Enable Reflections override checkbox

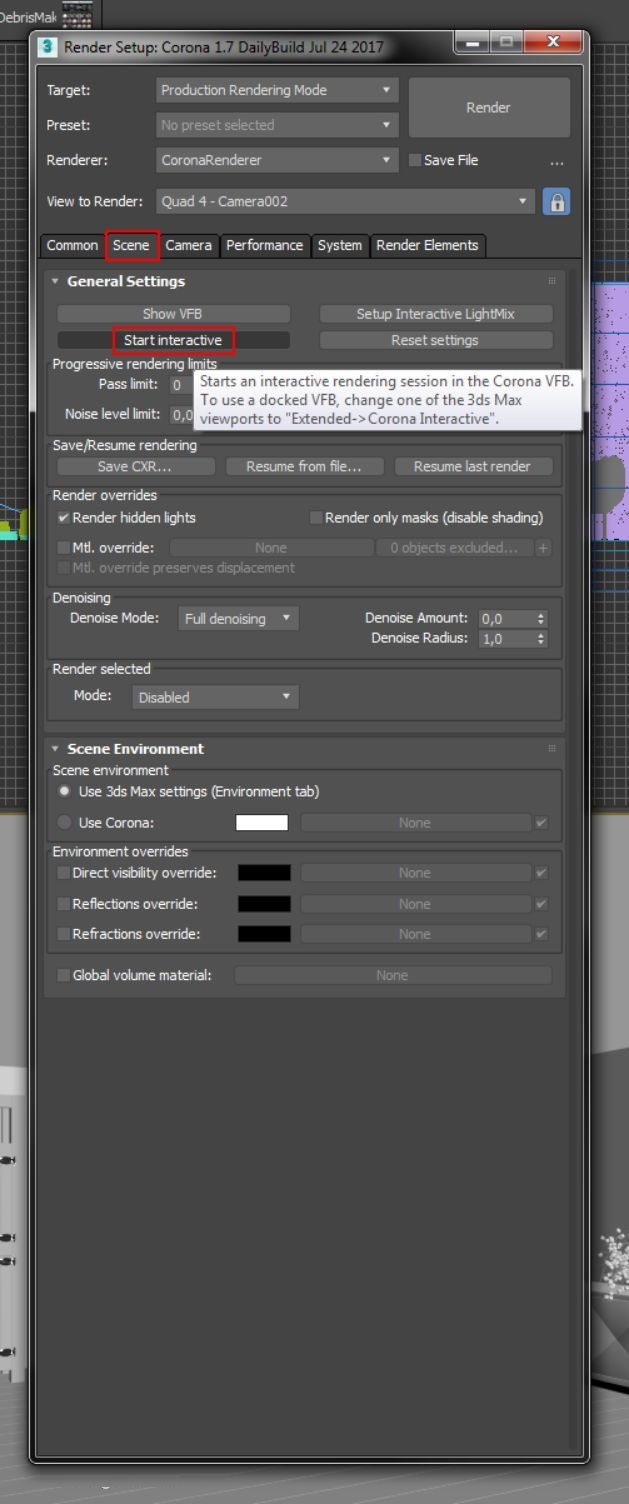click(x=63, y=904)
